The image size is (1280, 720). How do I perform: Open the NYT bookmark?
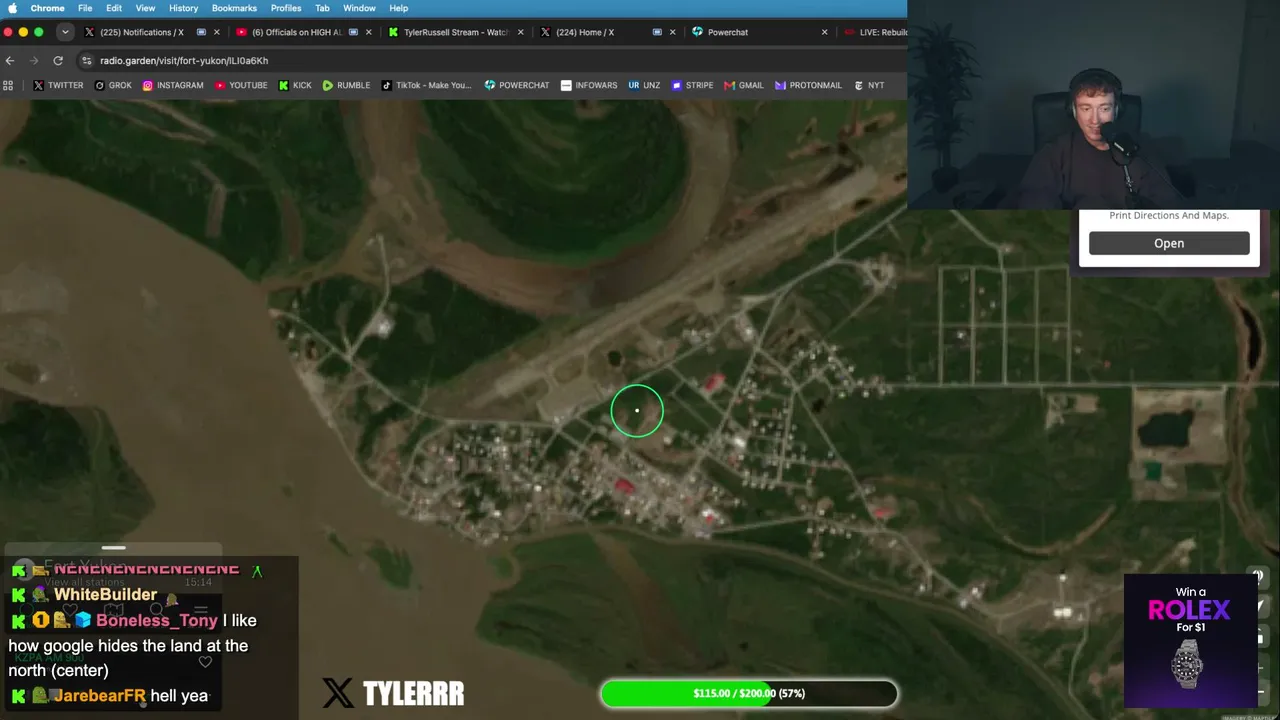coord(869,85)
